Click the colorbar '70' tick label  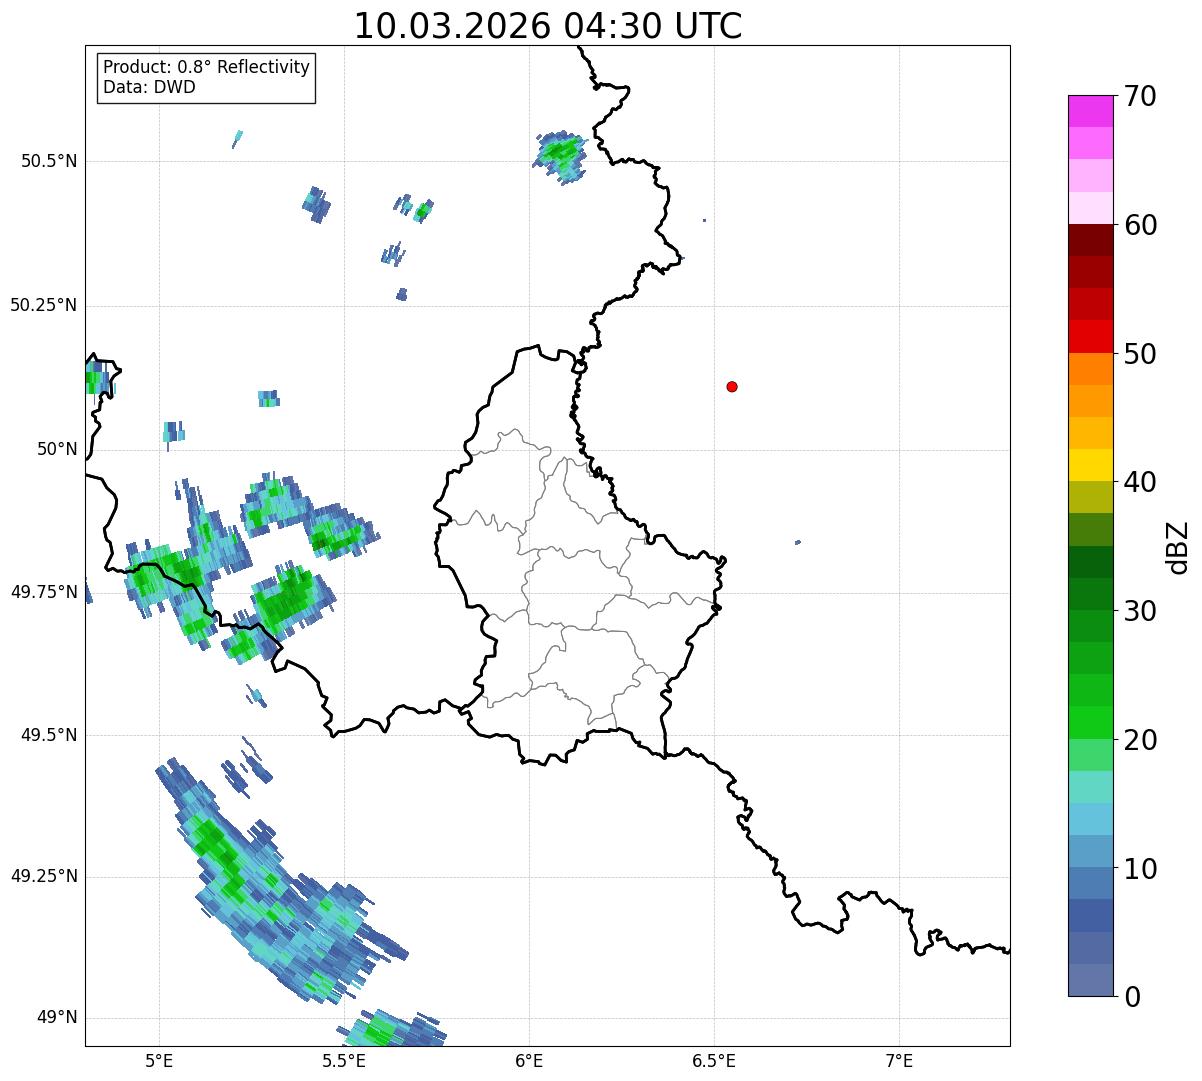[1140, 96]
